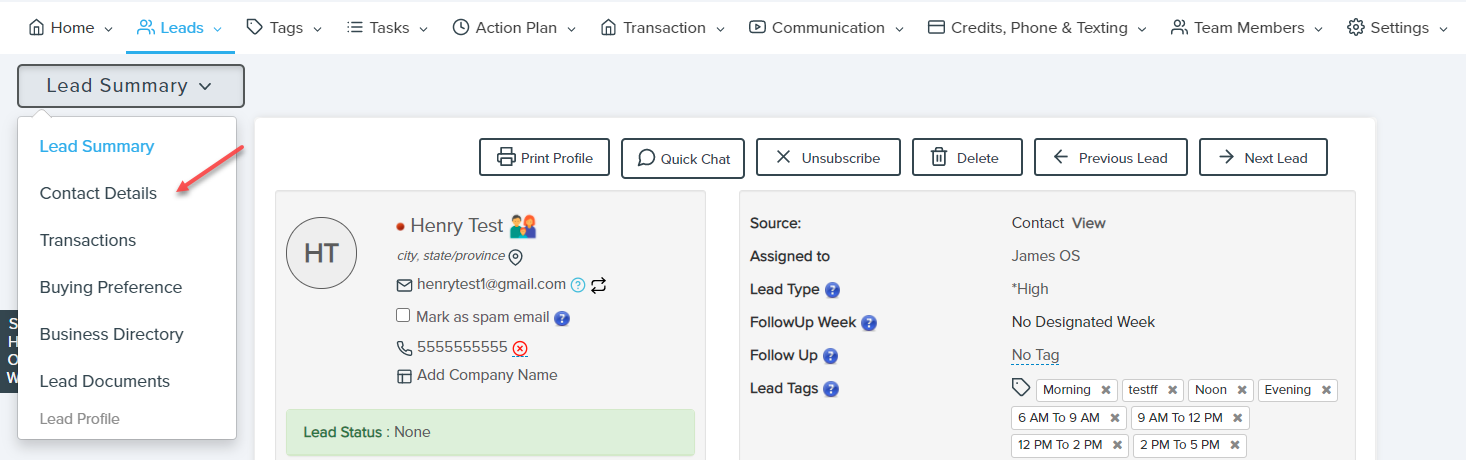Click the tag icon in Lead Tags row
This screenshot has height=460, width=1466.
coord(1020,388)
